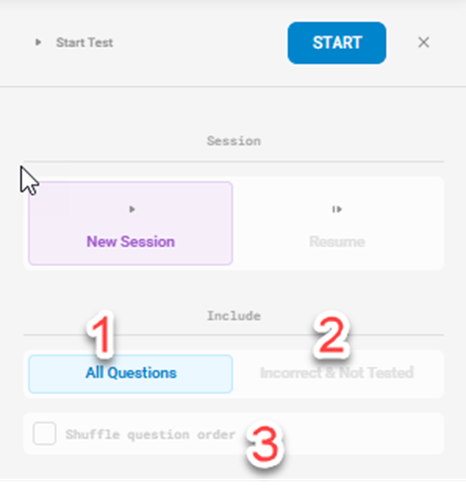
Task: Click the Shuffle question order label
Action: (150, 435)
